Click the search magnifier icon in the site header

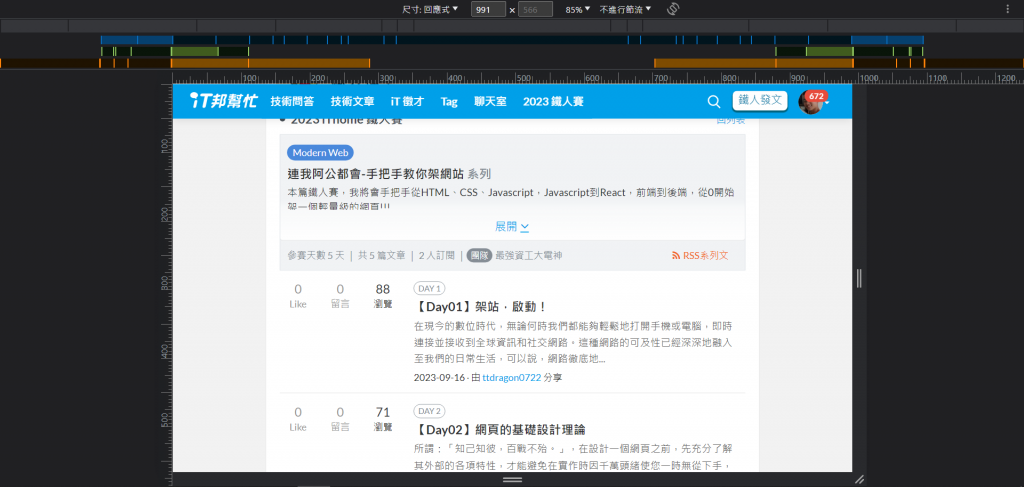pos(714,102)
